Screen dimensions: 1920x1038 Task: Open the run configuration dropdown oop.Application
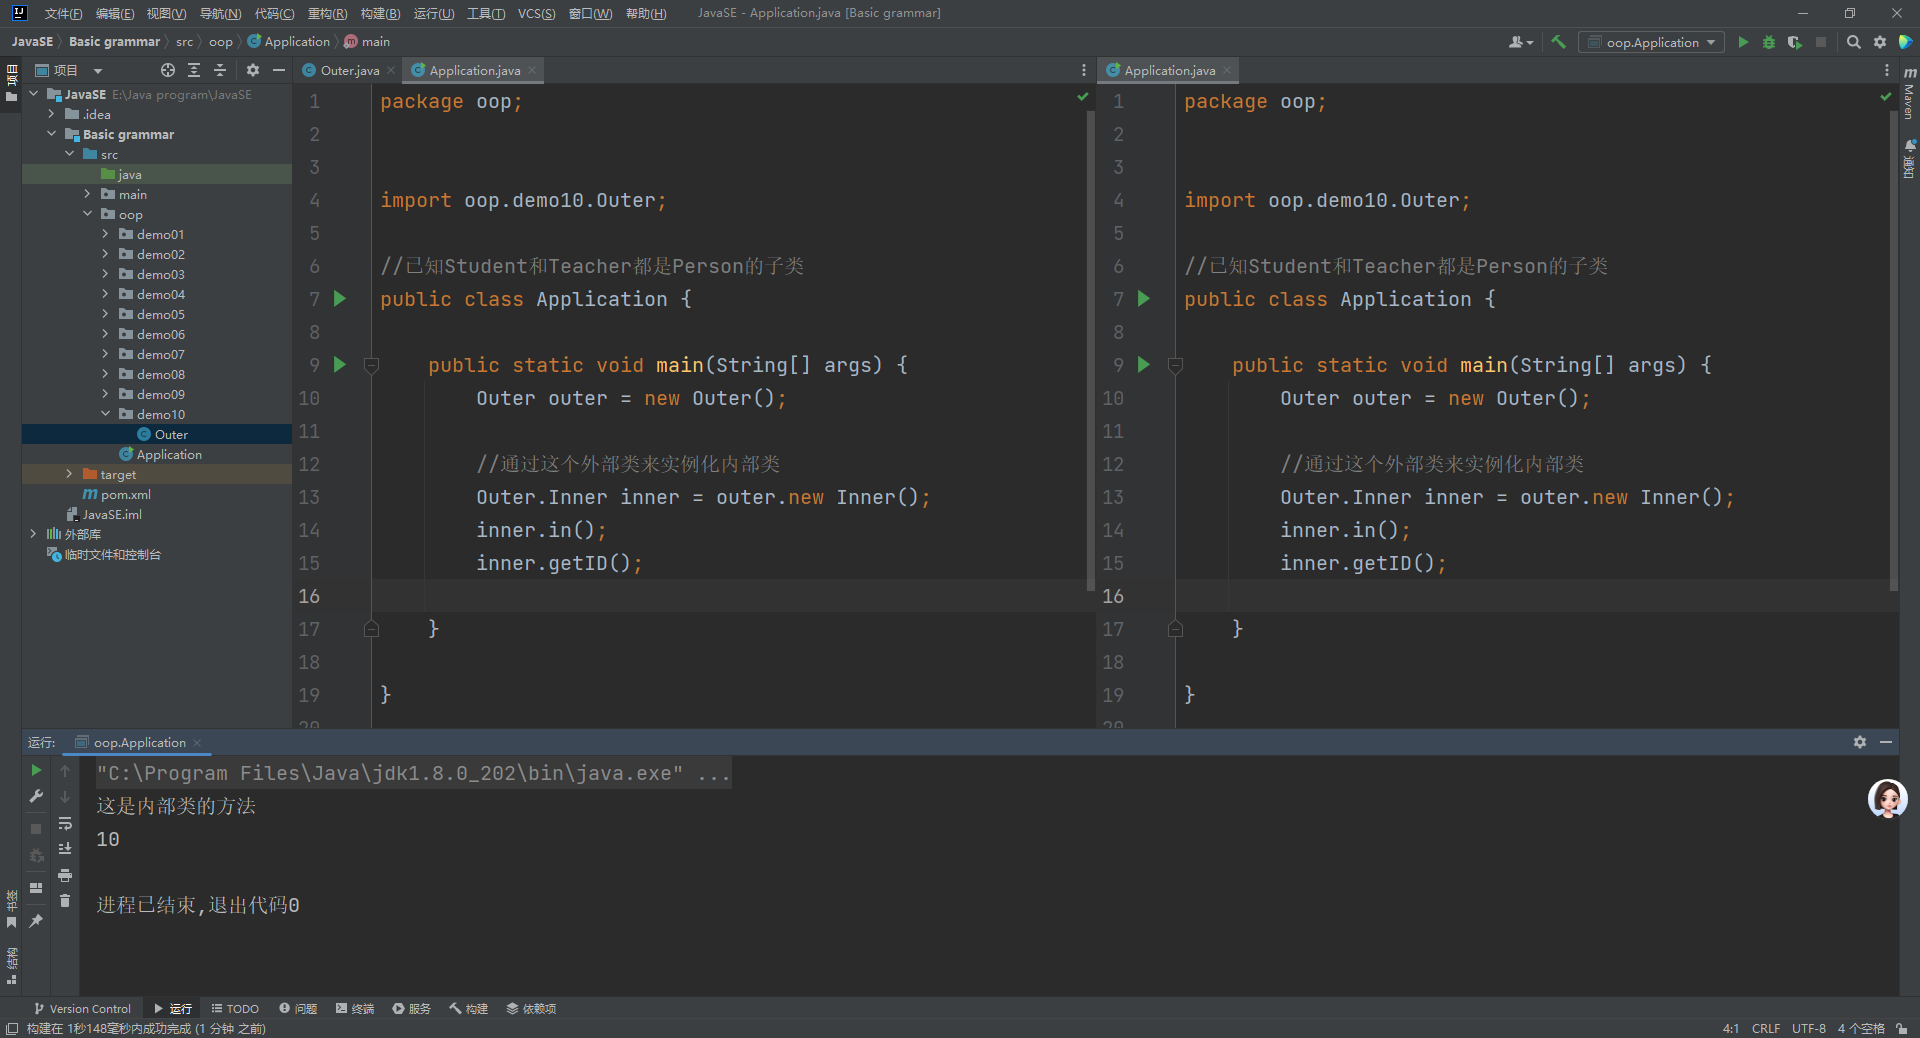tap(1651, 42)
